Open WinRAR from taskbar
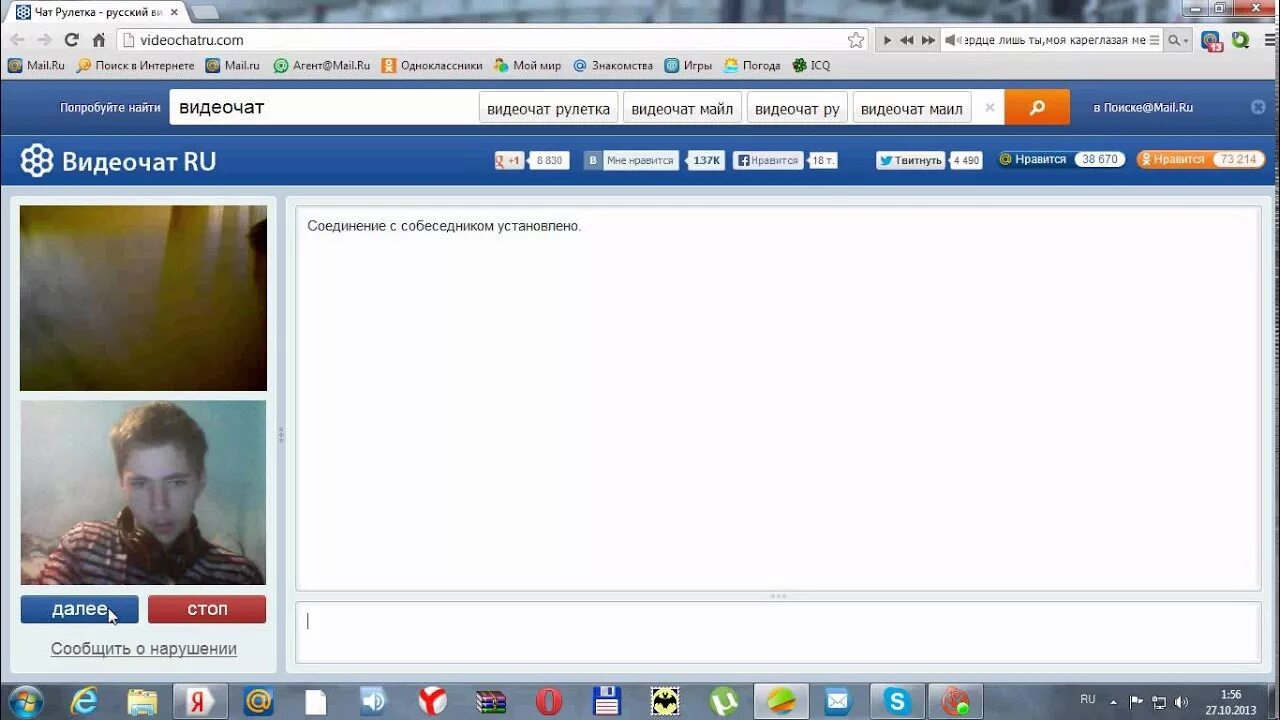This screenshot has height=720, width=1280. pyautogui.click(x=490, y=701)
